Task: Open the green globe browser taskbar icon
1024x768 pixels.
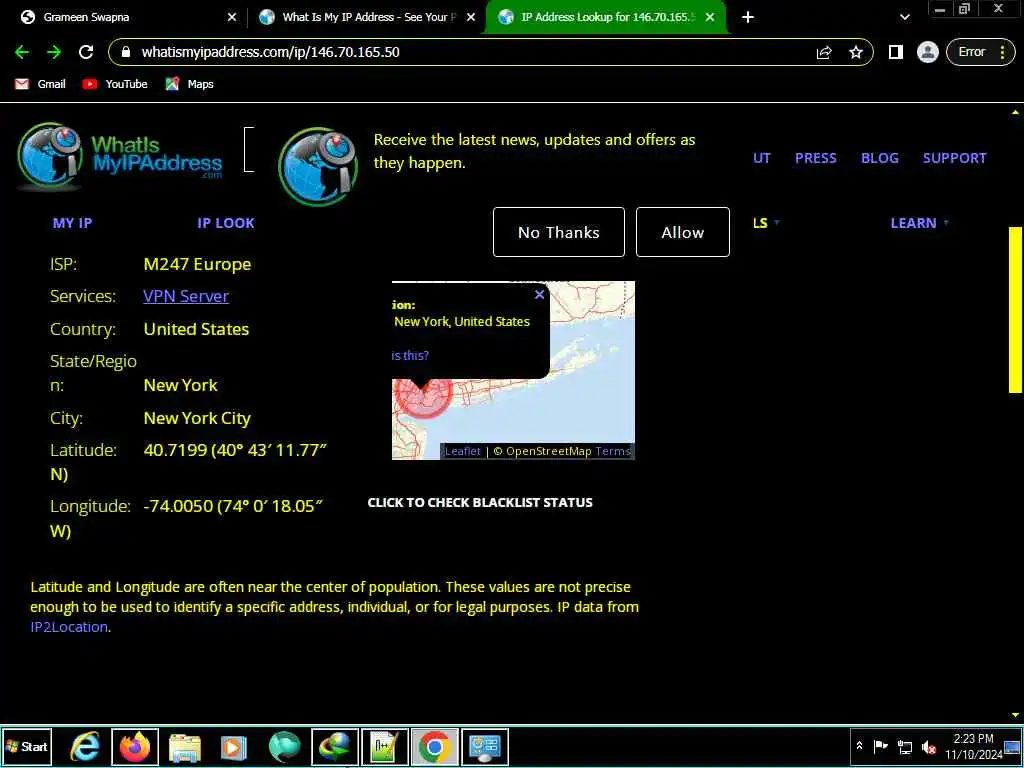Action: coord(284,746)
